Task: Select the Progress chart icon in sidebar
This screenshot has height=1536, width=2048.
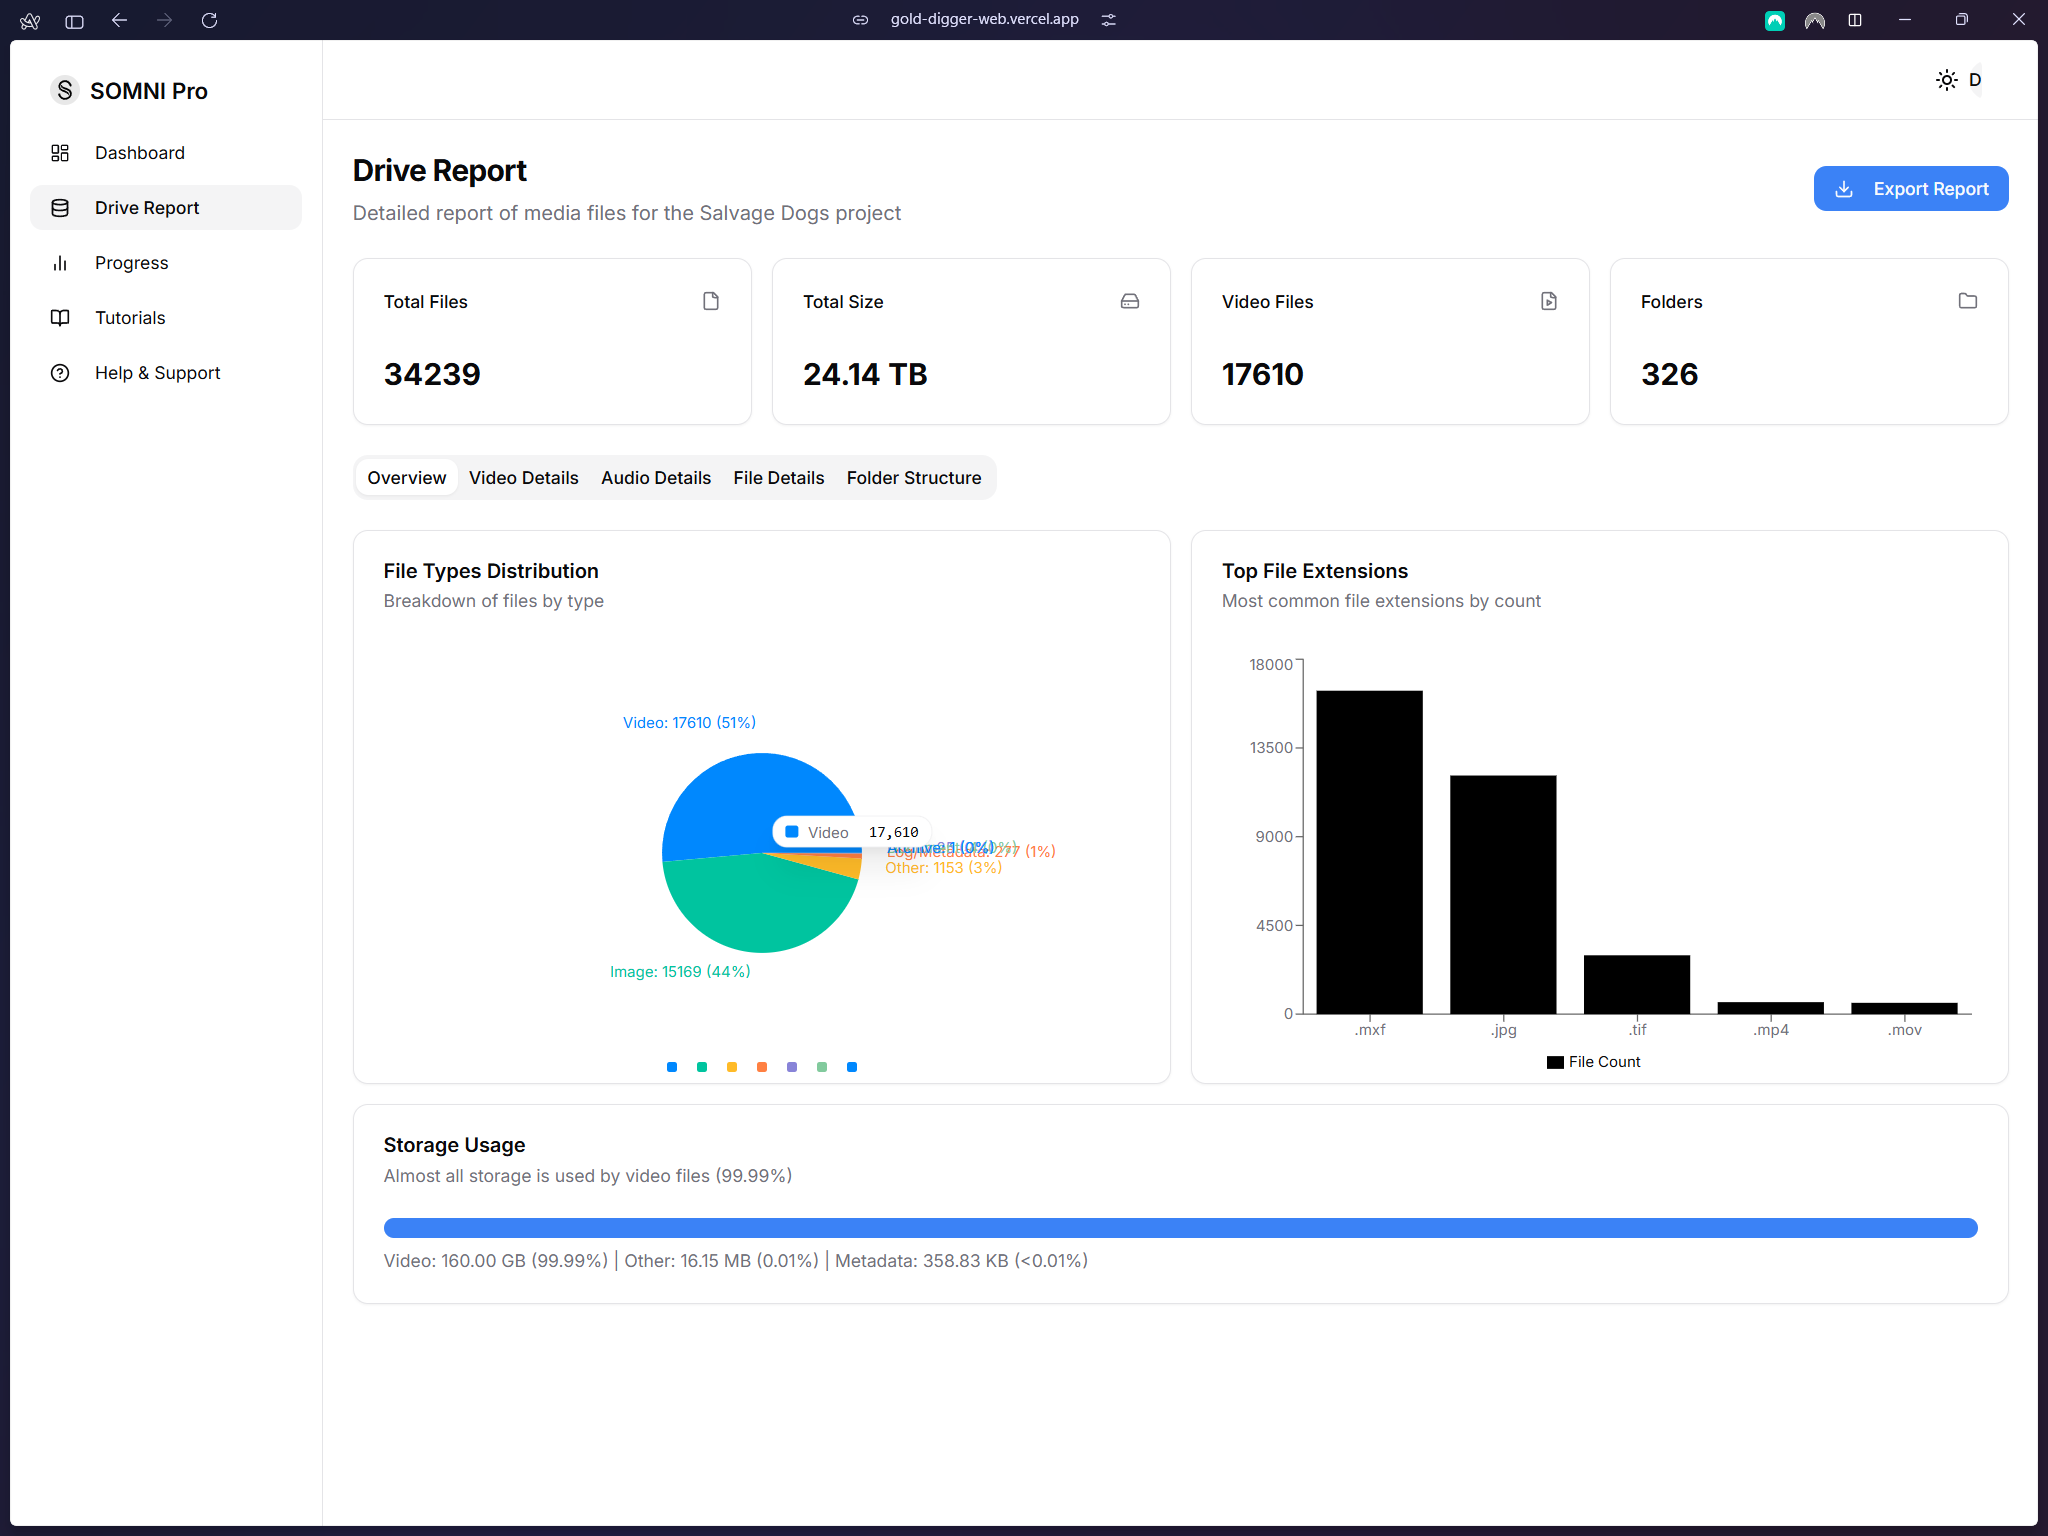Action: point(60,262)
